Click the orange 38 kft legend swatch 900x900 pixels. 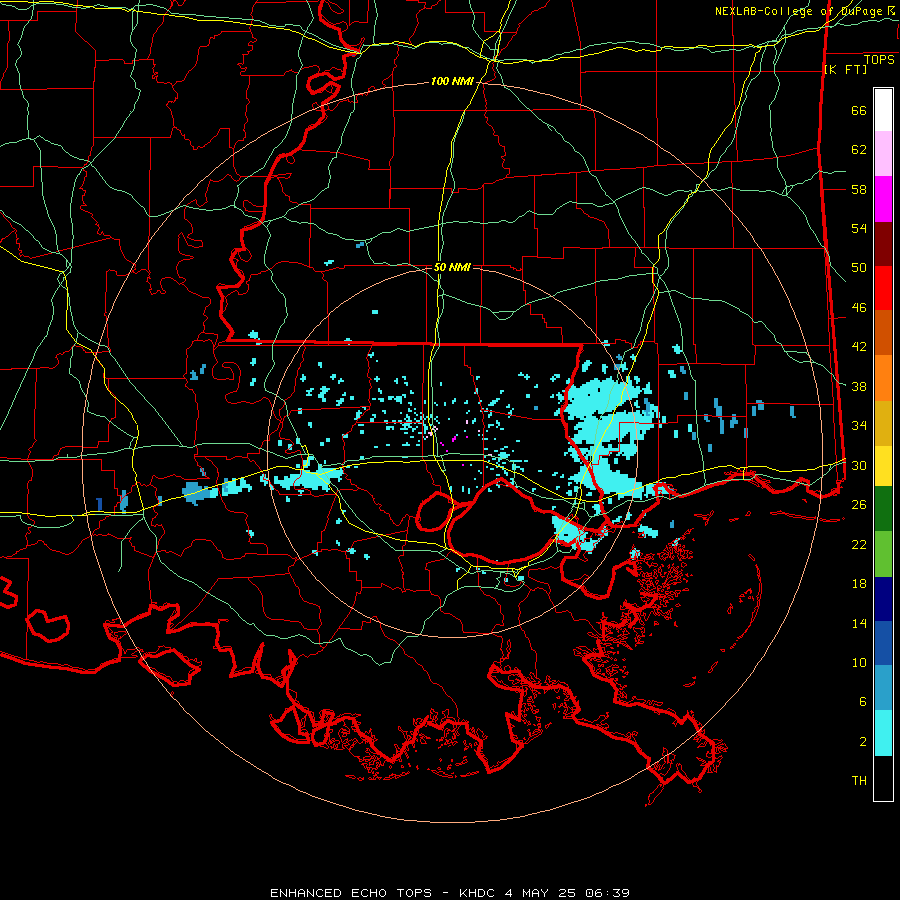click(883, 378)
